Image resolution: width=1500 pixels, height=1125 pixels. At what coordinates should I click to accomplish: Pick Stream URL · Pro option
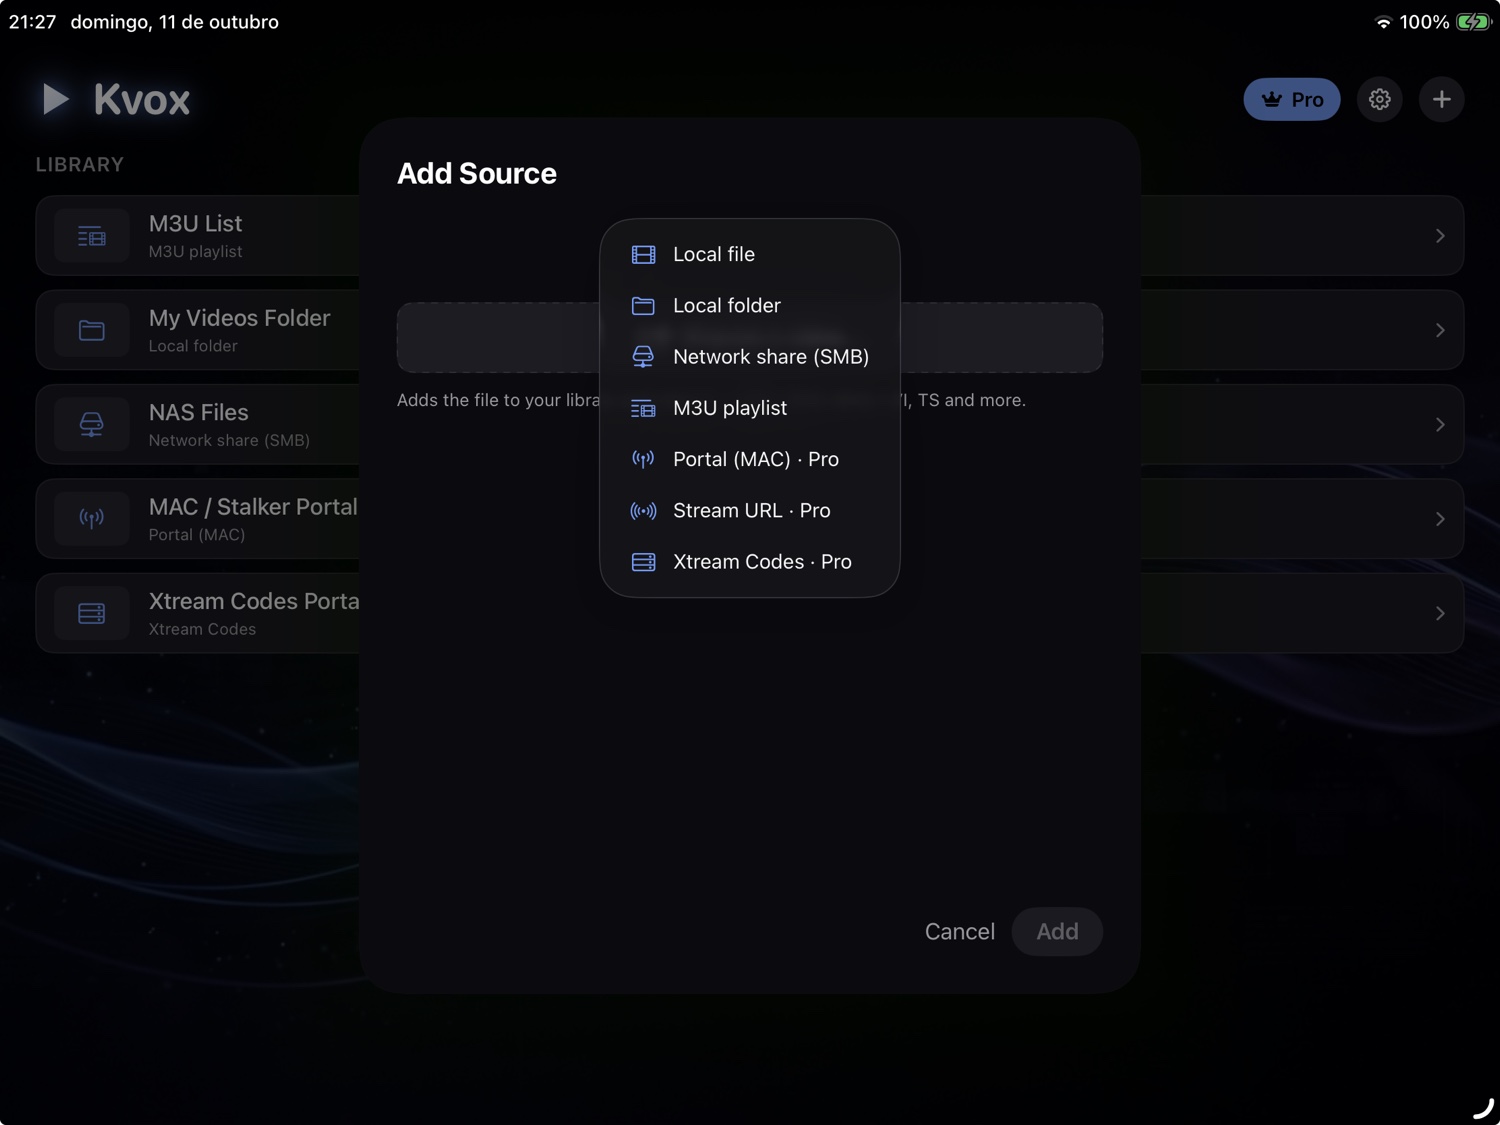(x=749, y=510)
